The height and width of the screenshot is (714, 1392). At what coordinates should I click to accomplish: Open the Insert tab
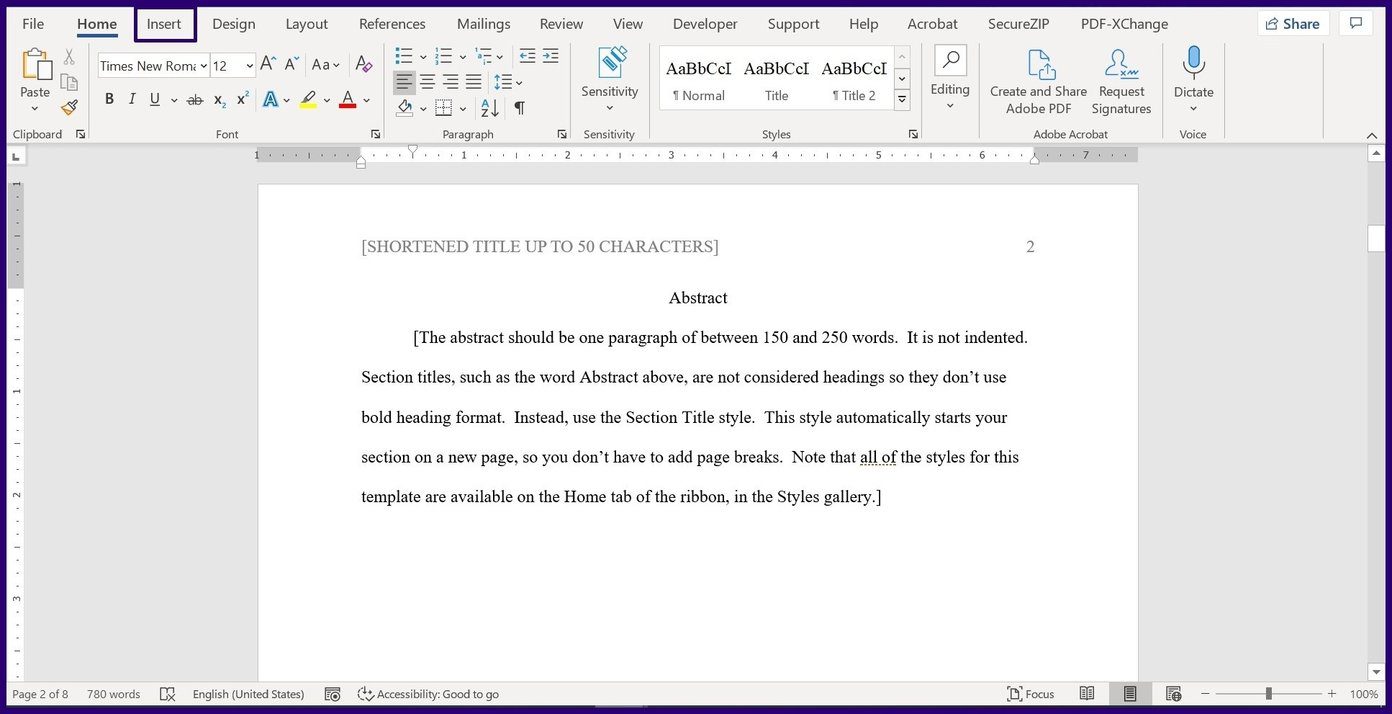(164, 24)
